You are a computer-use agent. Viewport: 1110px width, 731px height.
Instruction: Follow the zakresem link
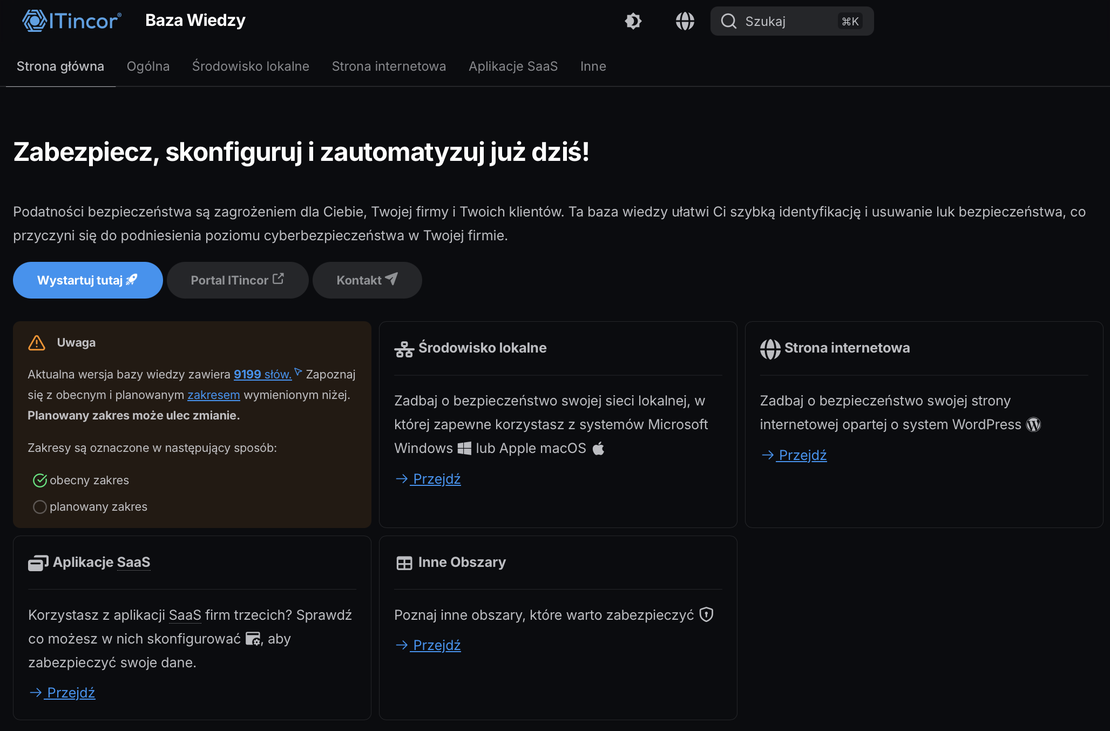click(214, 395)
